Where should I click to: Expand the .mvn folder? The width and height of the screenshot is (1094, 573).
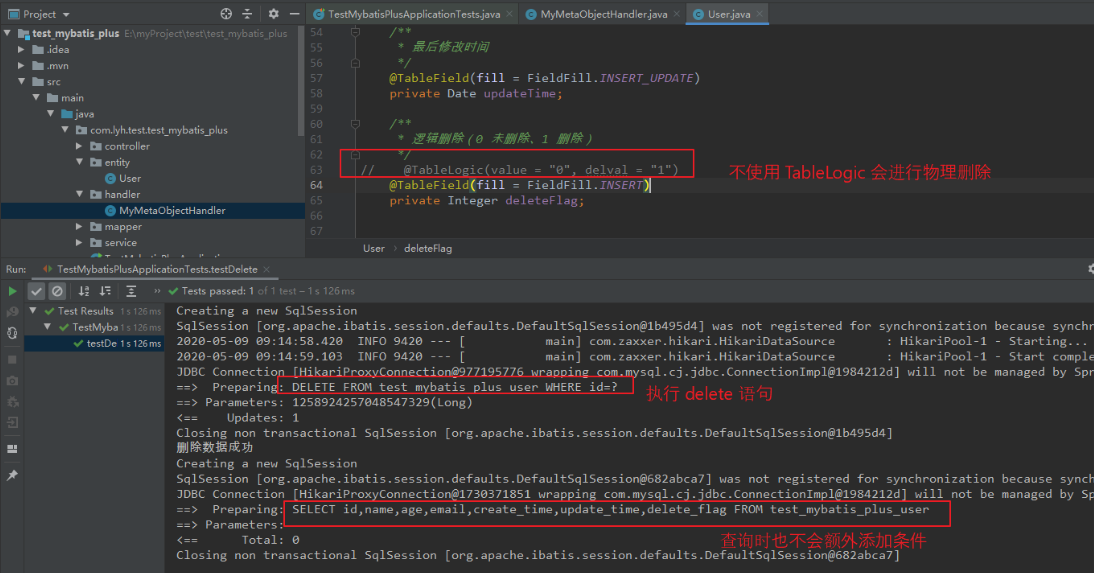pos(21,66)
